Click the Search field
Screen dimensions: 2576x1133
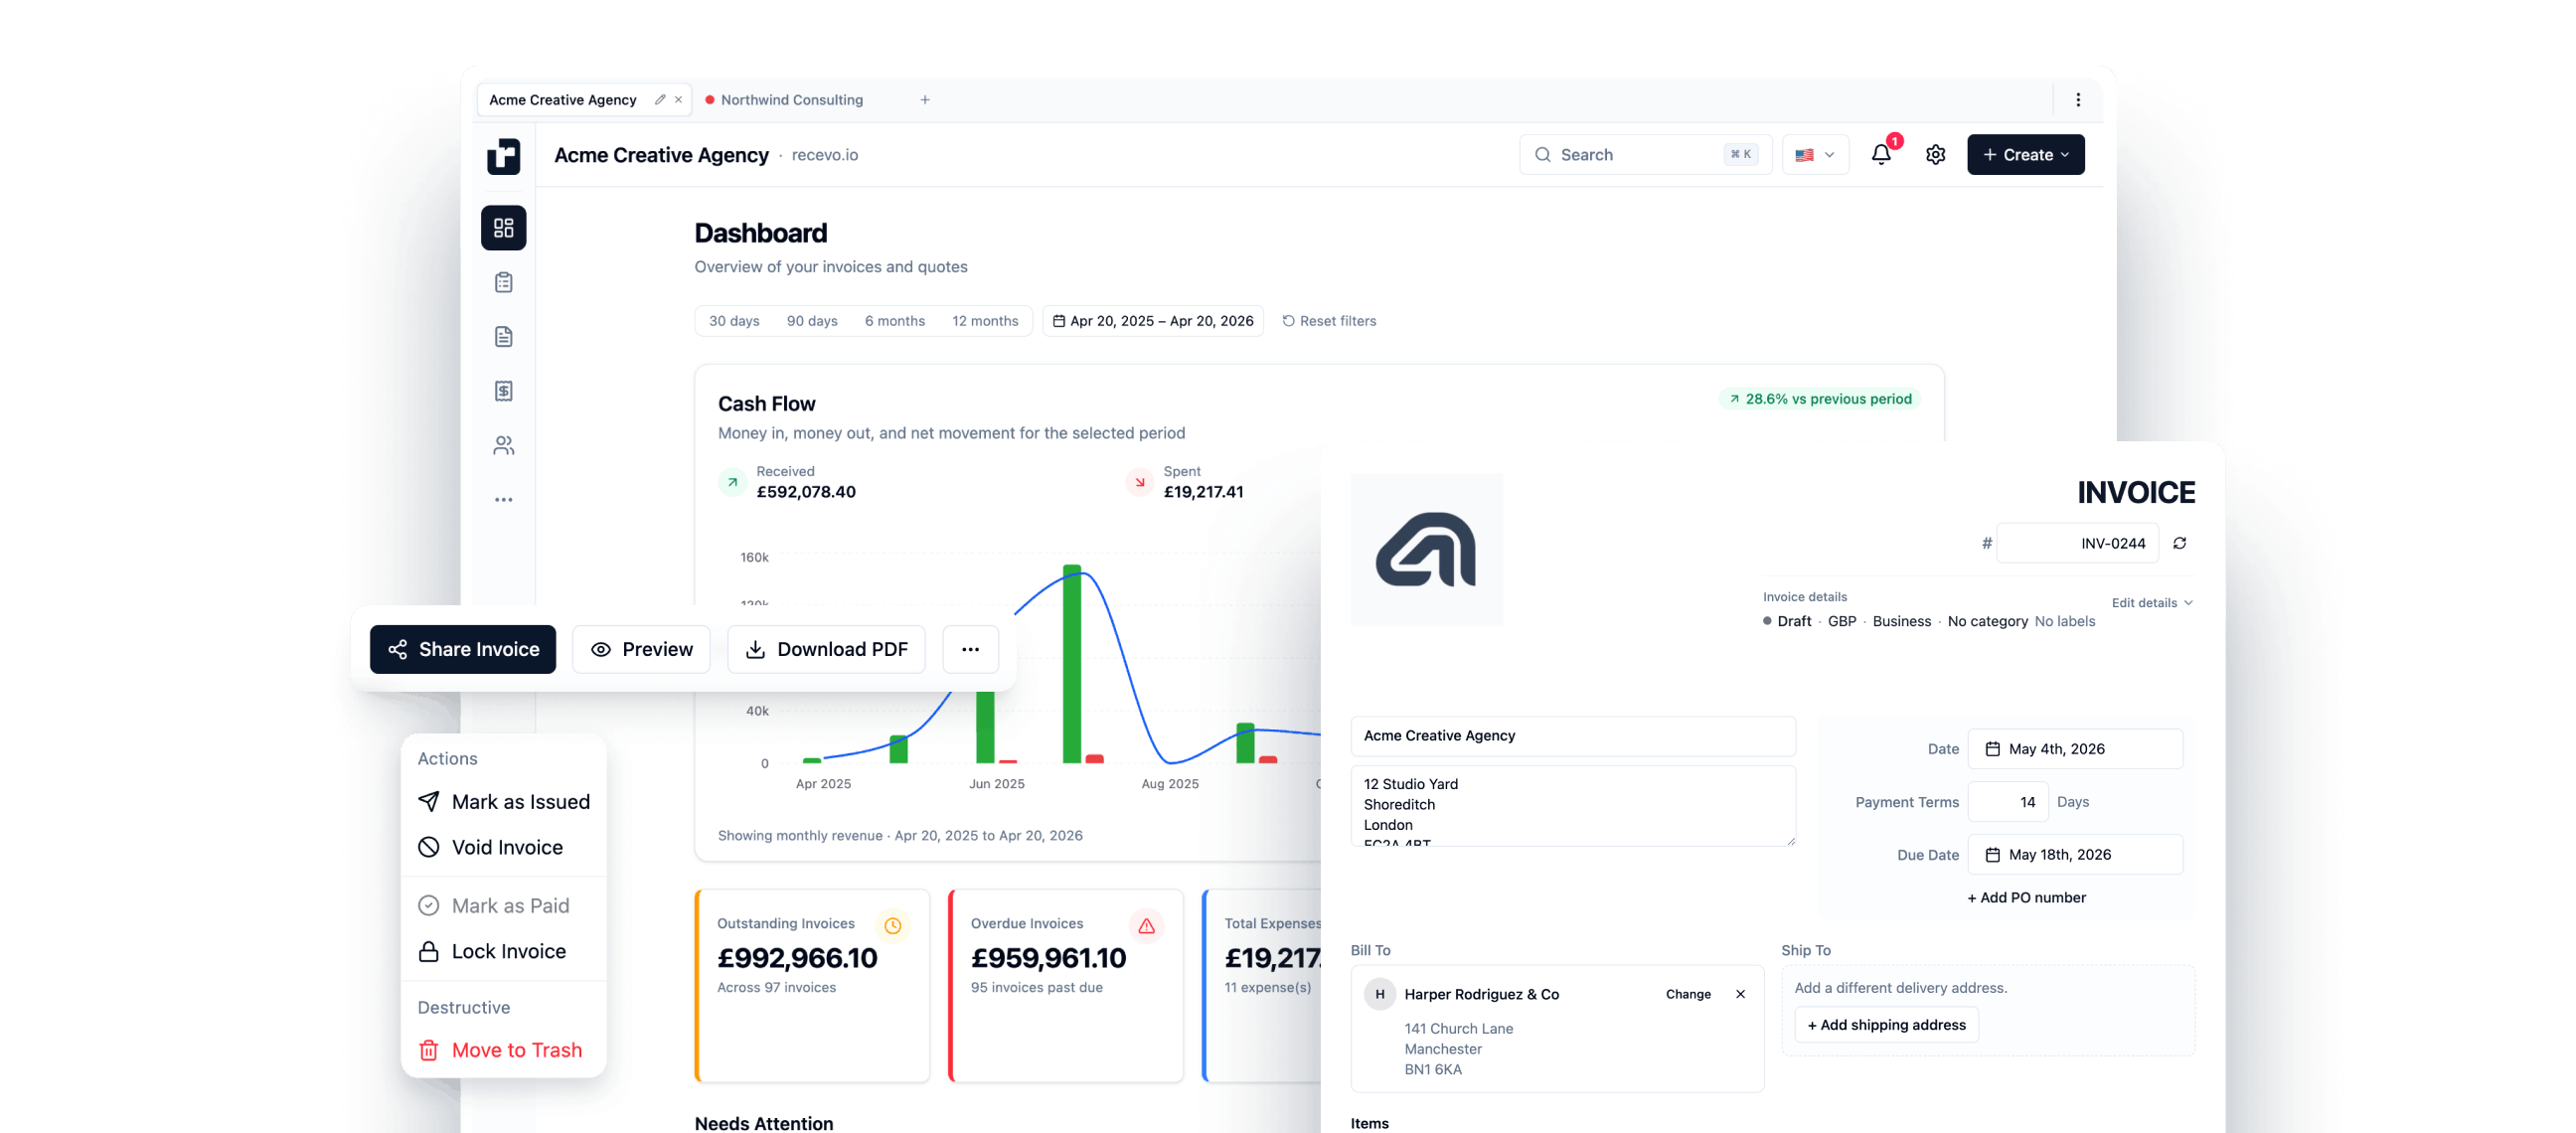1644,154
